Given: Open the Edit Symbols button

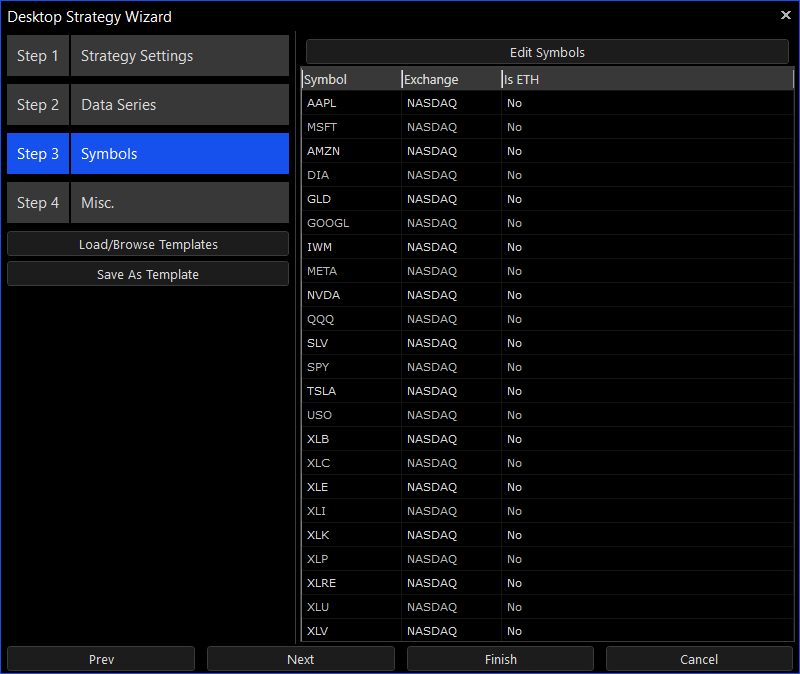Looking at the screenshot, I should tap(547, 52).
